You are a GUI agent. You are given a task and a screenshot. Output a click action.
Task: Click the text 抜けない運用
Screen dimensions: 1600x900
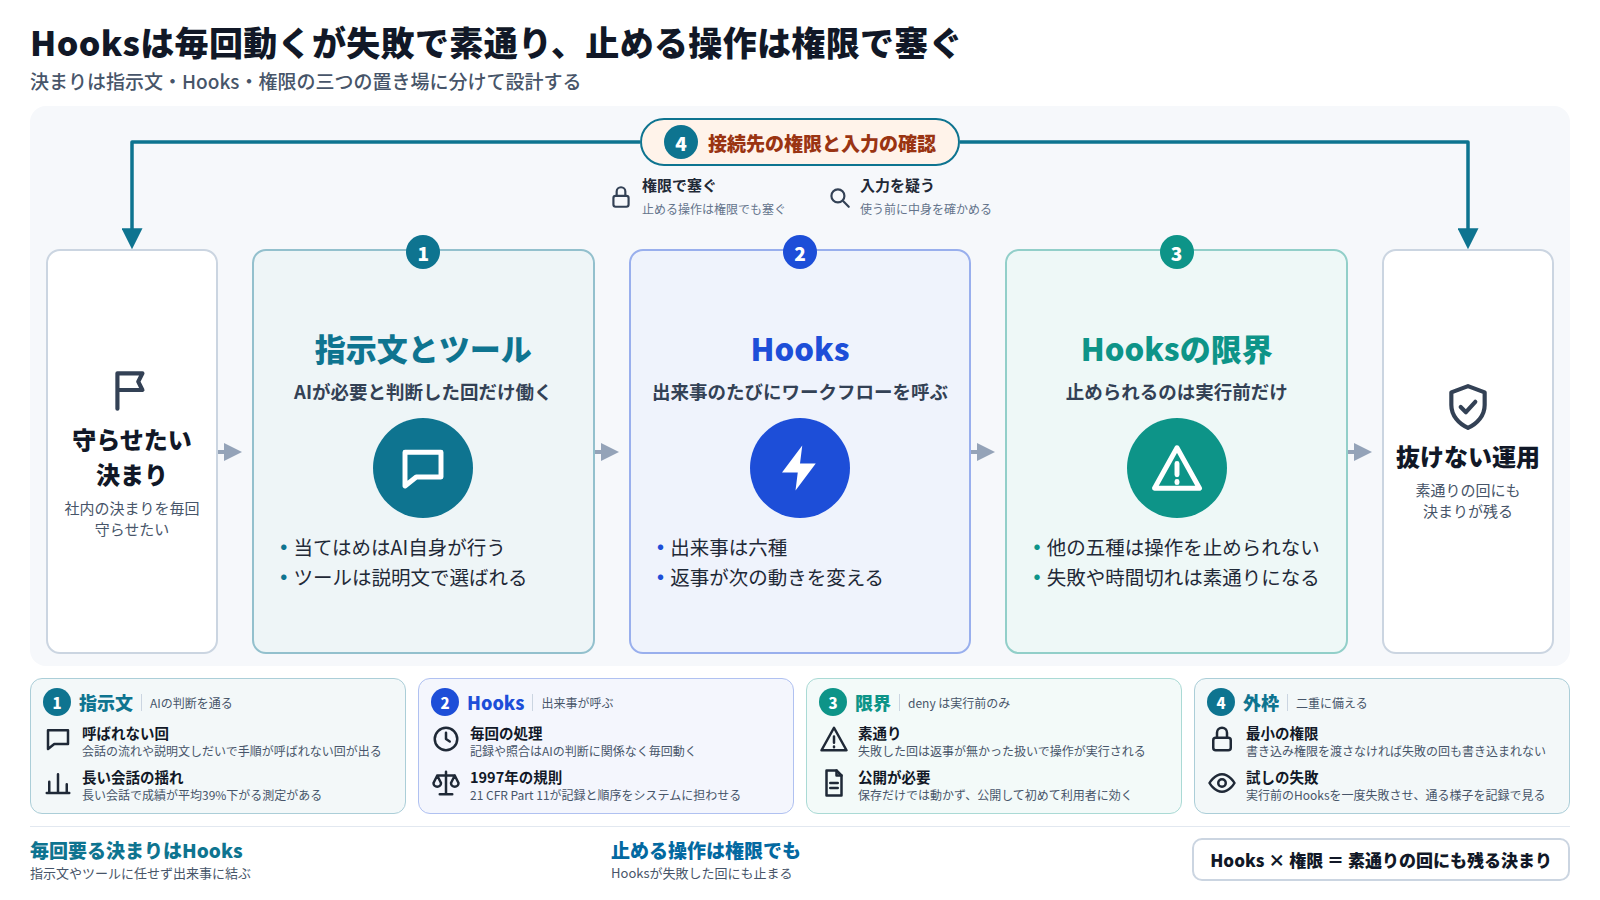click(x=1468, y=458)
